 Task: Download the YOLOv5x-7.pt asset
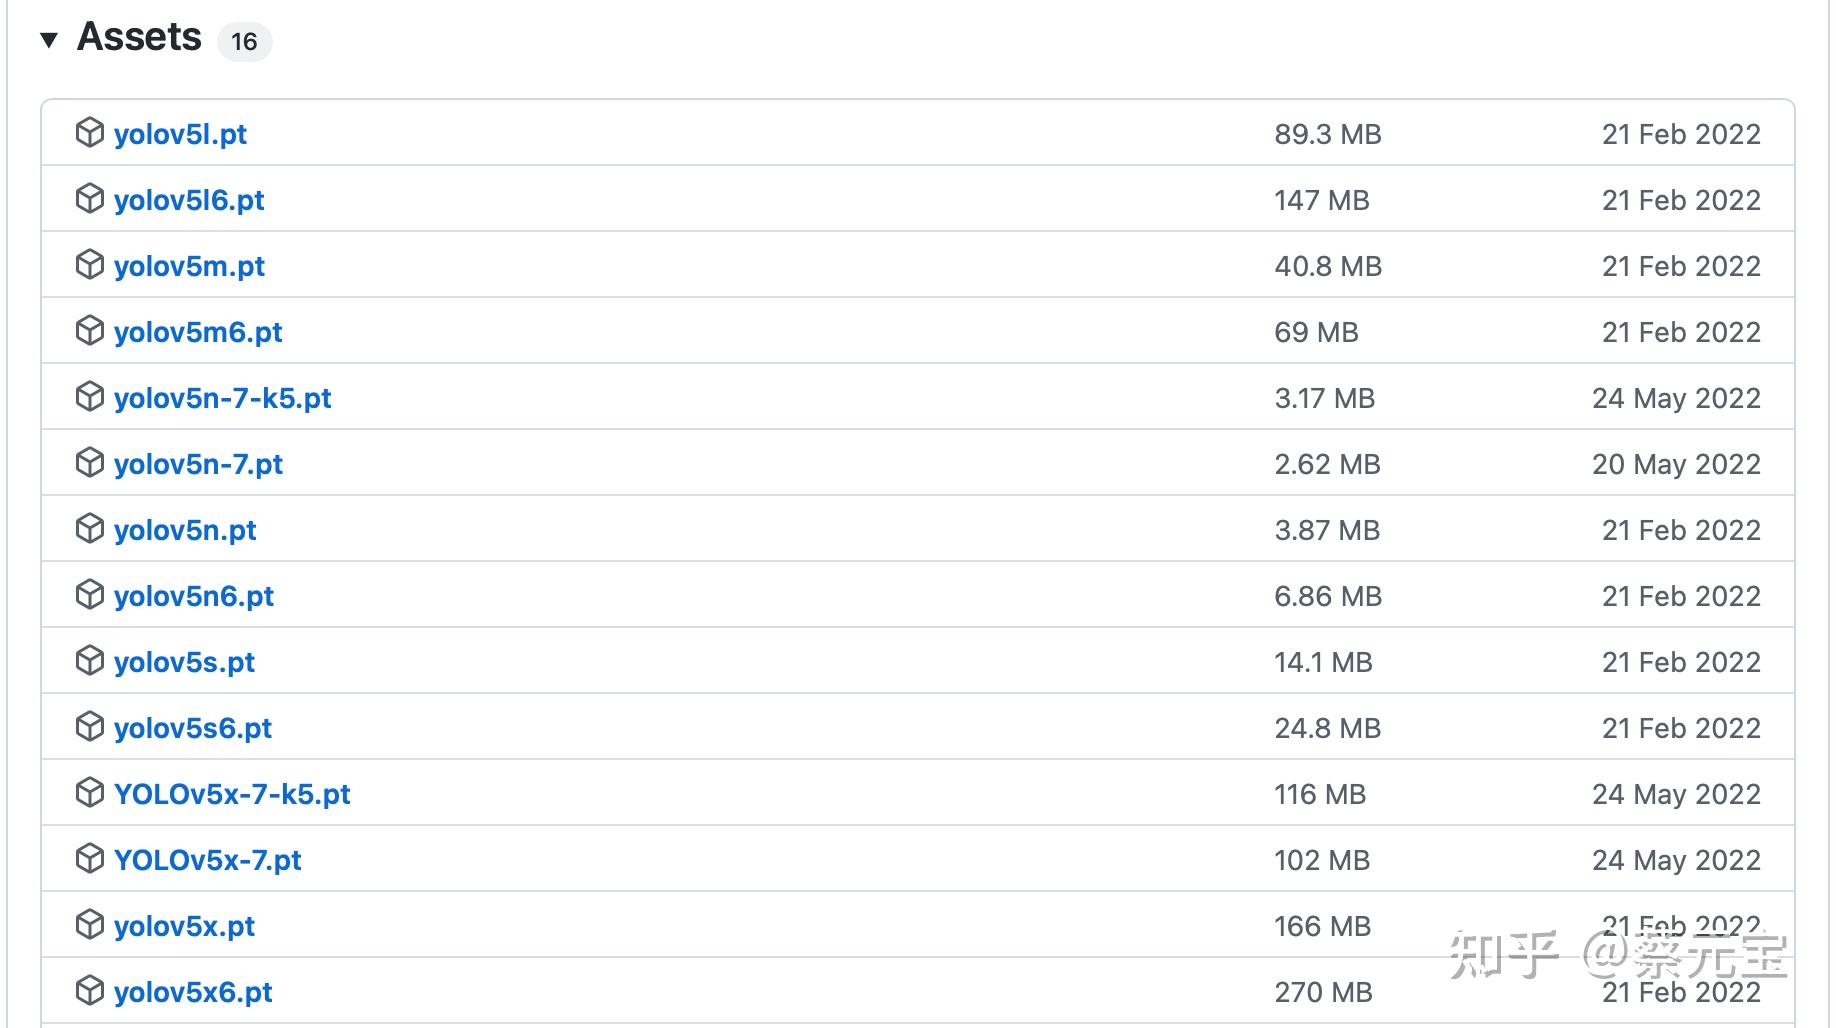click(x=208, y=860)
